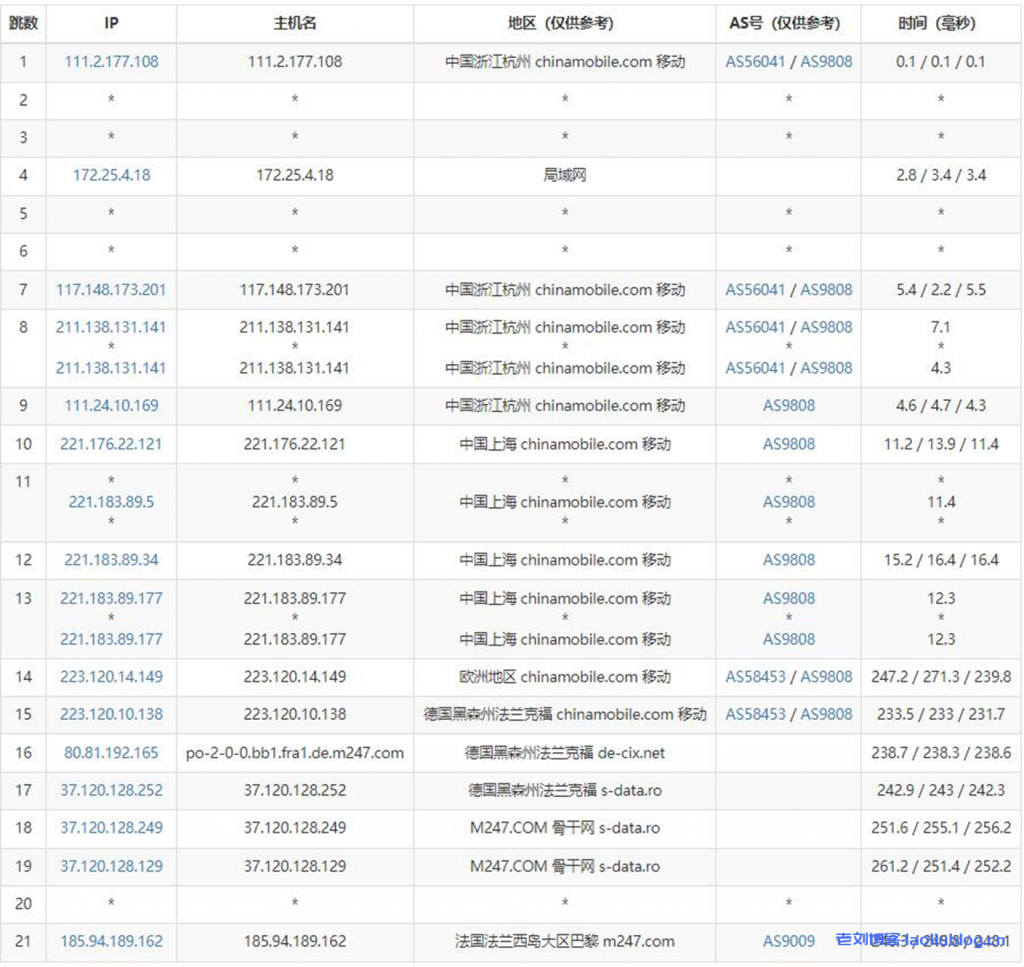Open the 221.183.89.34 link in hop 12
Screen dimensions: 1024x967
(x=110, y=560)
